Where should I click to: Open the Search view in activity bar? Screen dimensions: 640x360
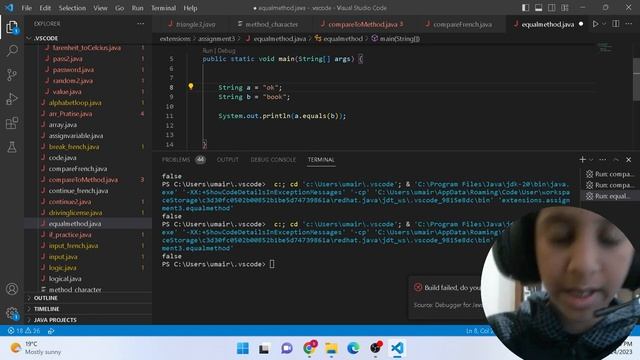point(12,51)
